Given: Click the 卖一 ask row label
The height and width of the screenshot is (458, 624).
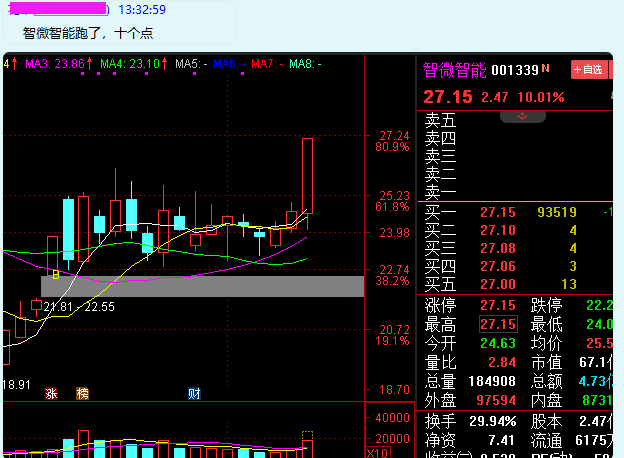Looking at the screenshot, I should [x=440, y=193].
